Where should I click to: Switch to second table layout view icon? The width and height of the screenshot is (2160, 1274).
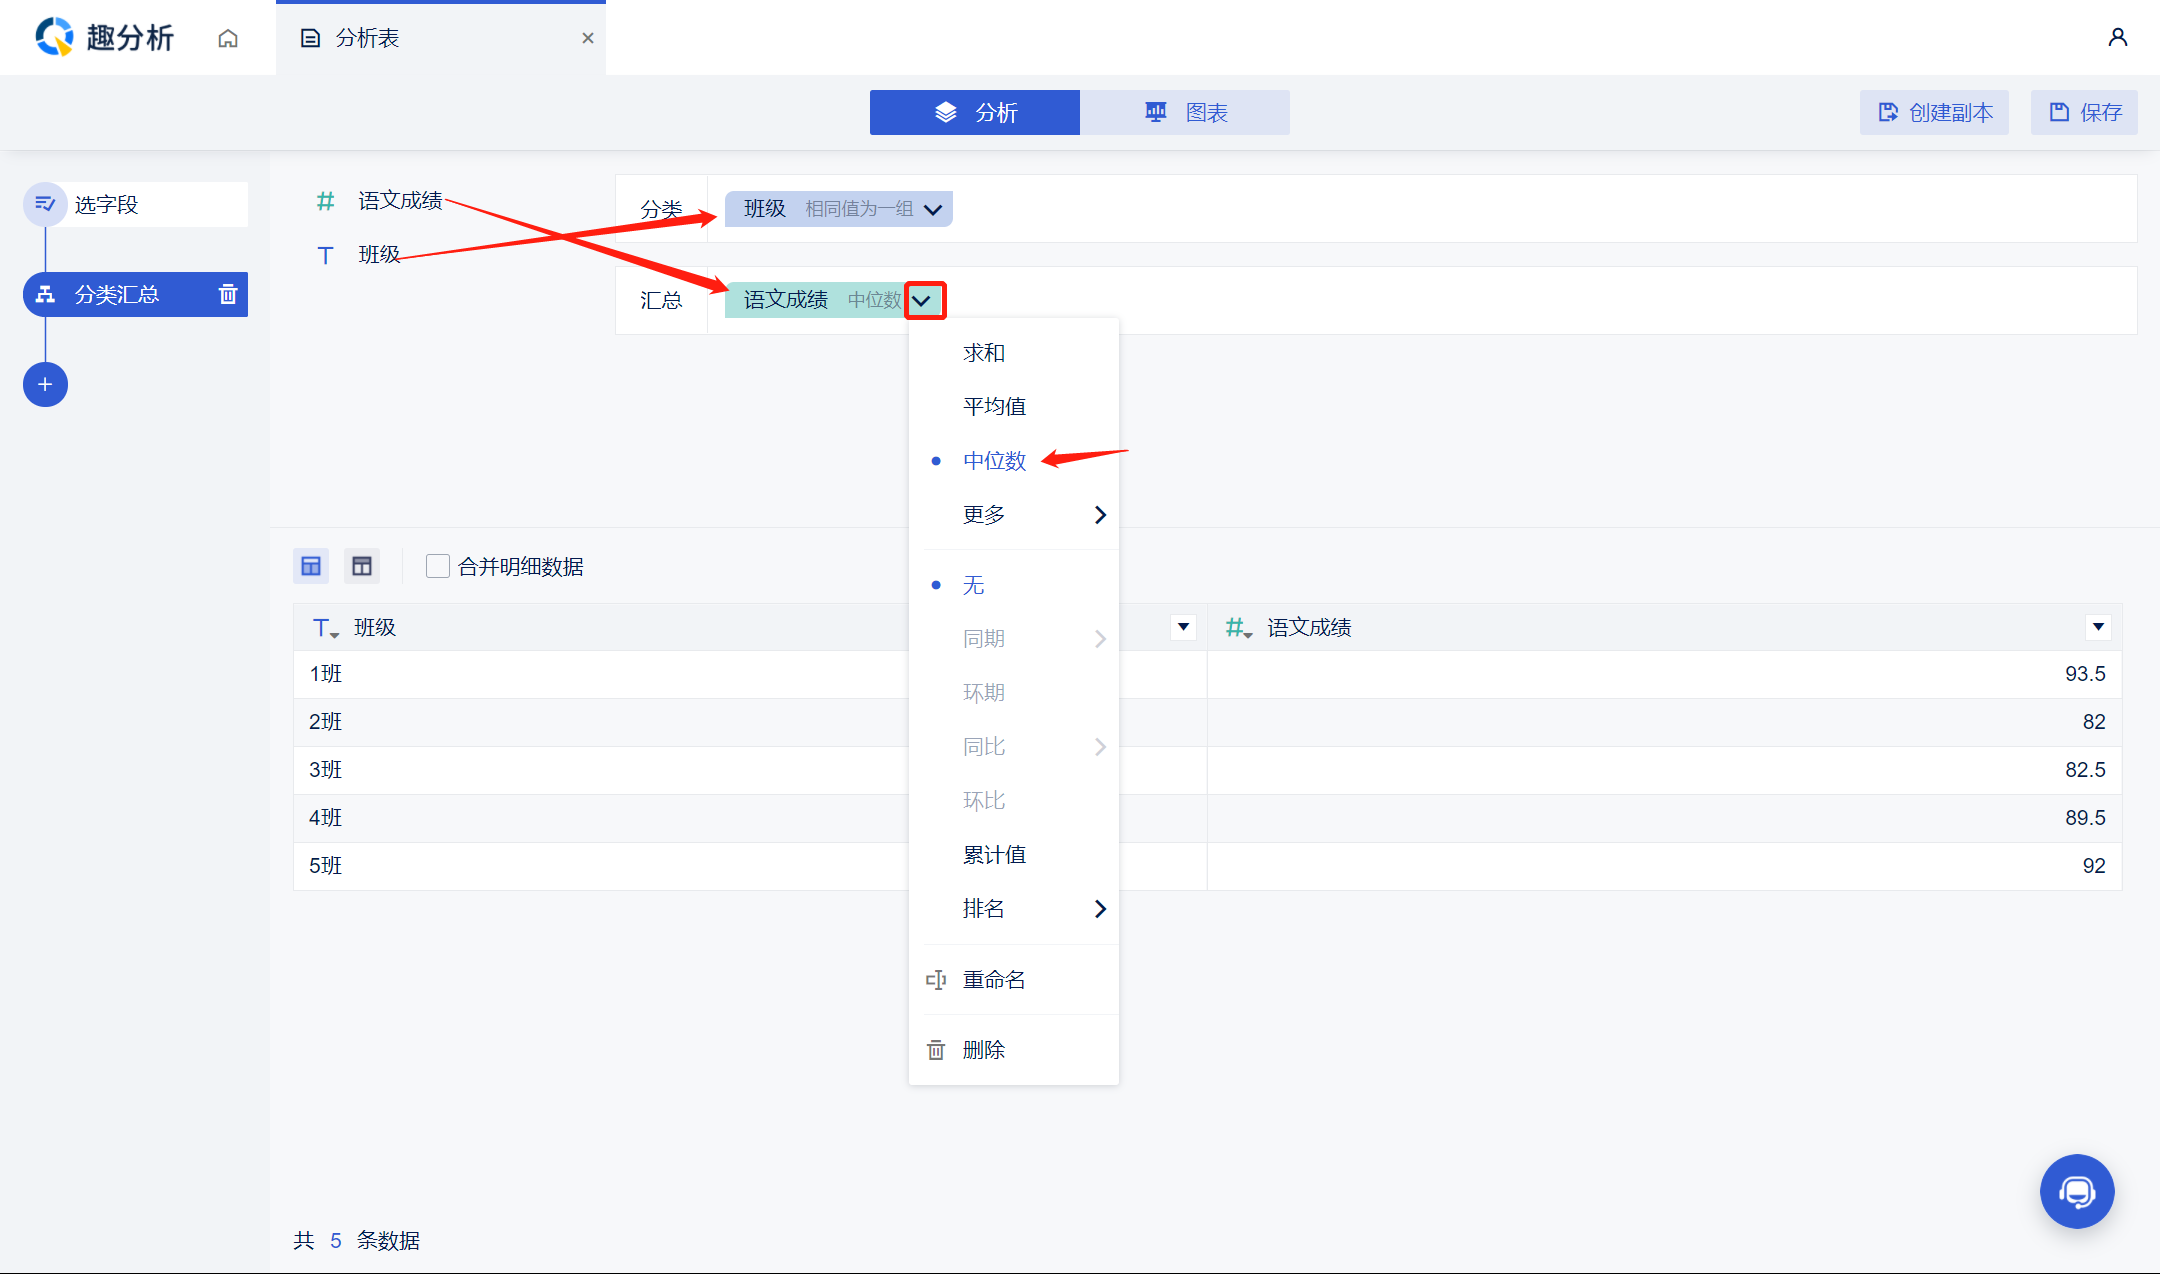point(362,566)
